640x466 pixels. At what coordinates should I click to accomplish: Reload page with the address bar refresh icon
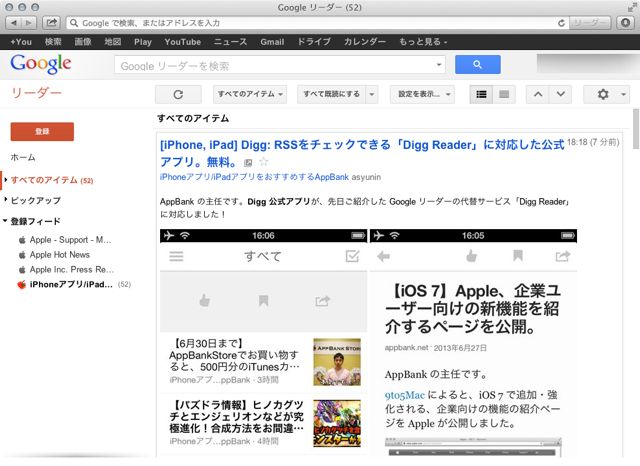click(561, 23)
